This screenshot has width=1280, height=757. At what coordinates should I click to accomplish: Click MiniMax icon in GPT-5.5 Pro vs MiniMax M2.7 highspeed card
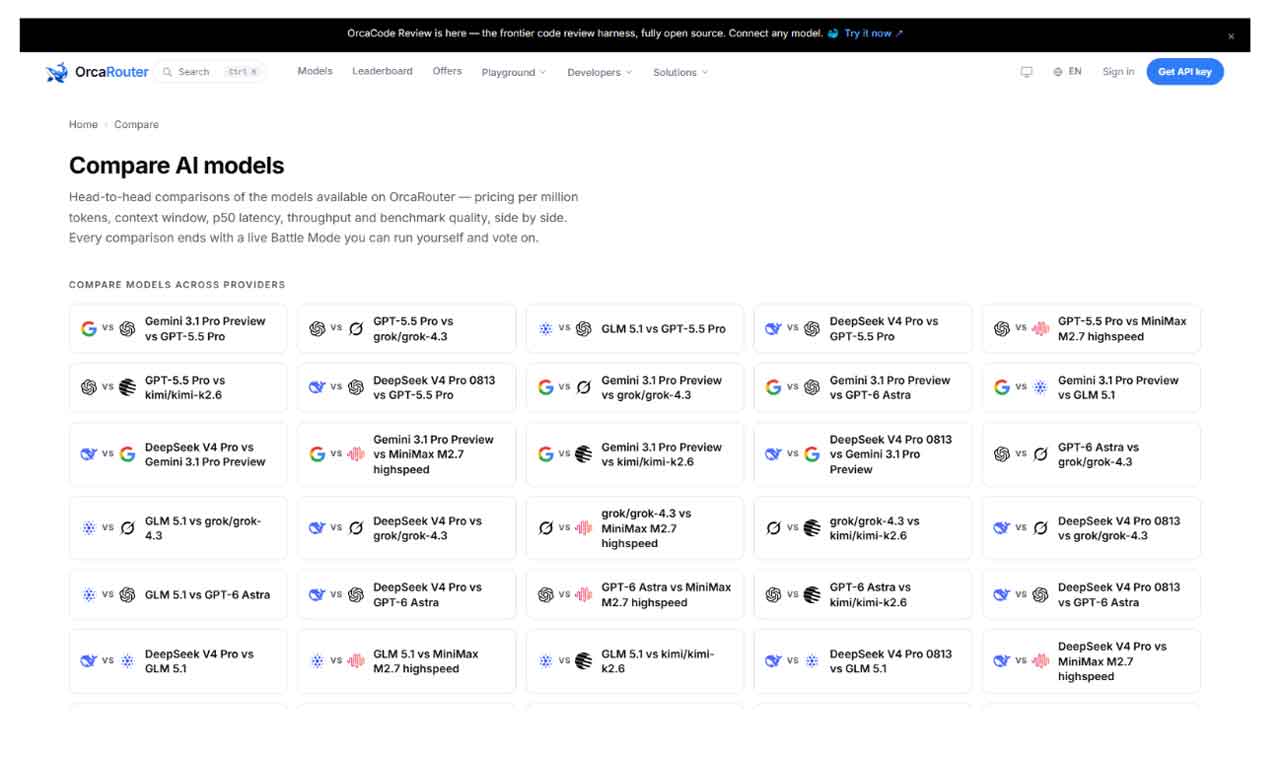coord(1040,328)
